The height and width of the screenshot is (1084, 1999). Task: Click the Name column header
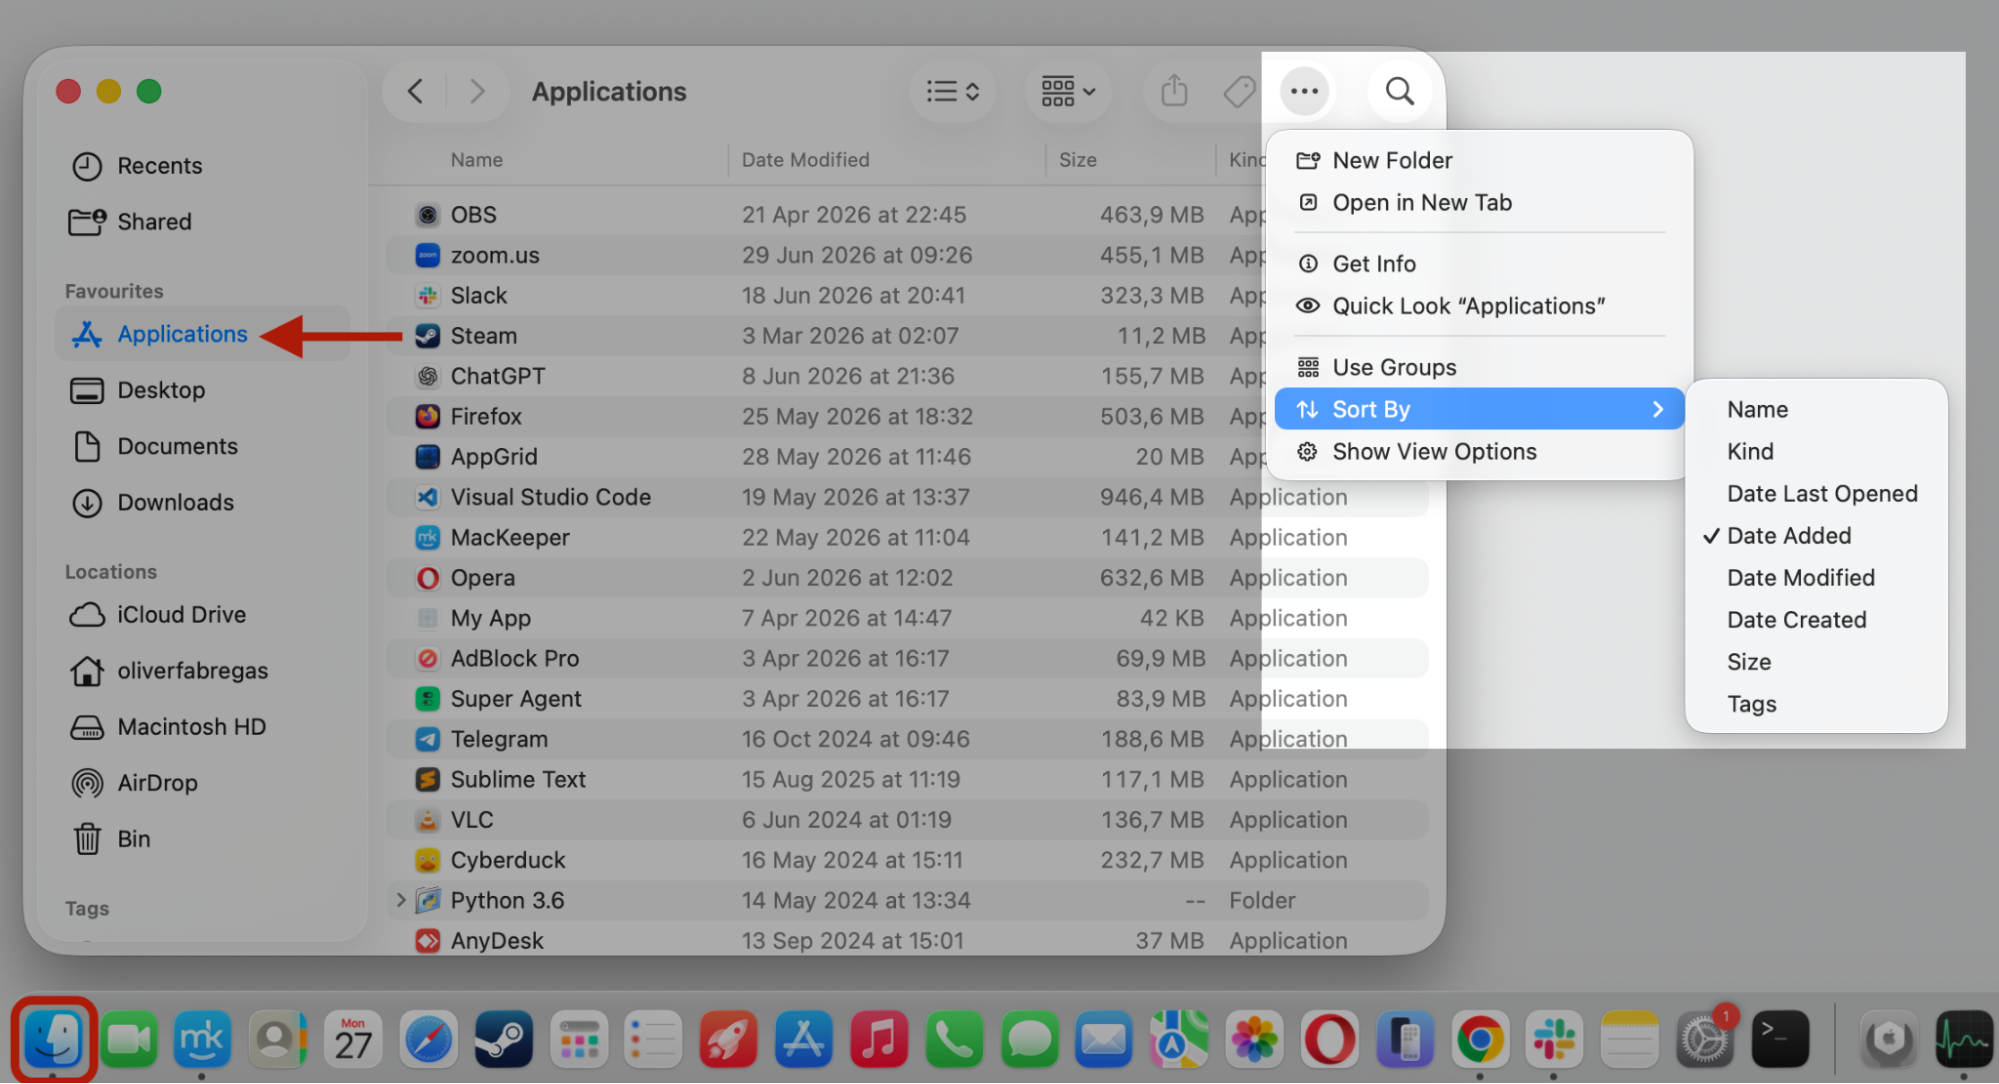click(476, 160)
